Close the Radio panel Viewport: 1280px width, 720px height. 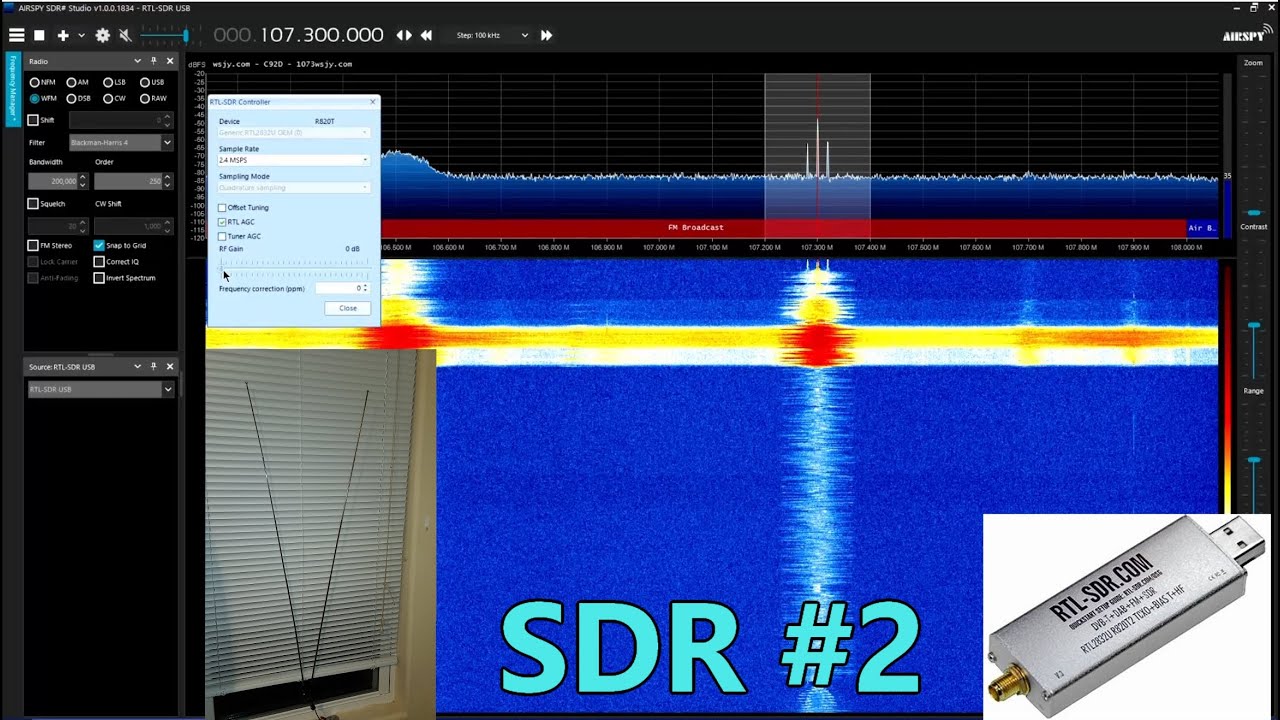click(169, 61)
